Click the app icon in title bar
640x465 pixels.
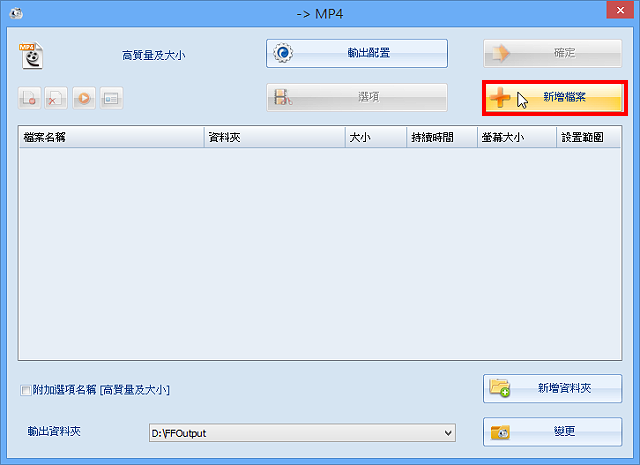pyautogui.click(x=16, y=13)
